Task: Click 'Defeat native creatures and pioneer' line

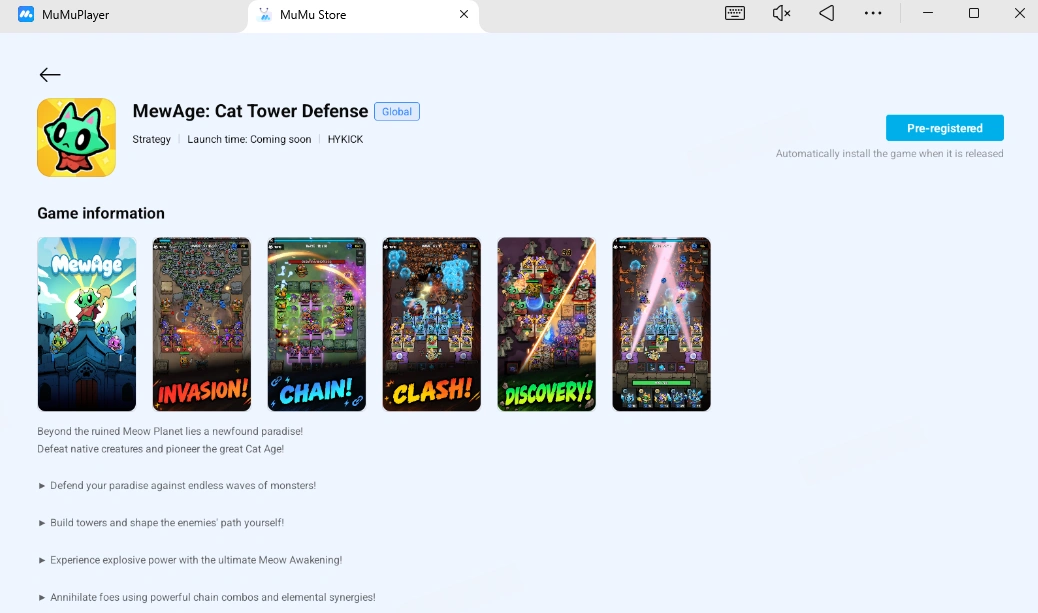Action: click(x=161, y=449)
